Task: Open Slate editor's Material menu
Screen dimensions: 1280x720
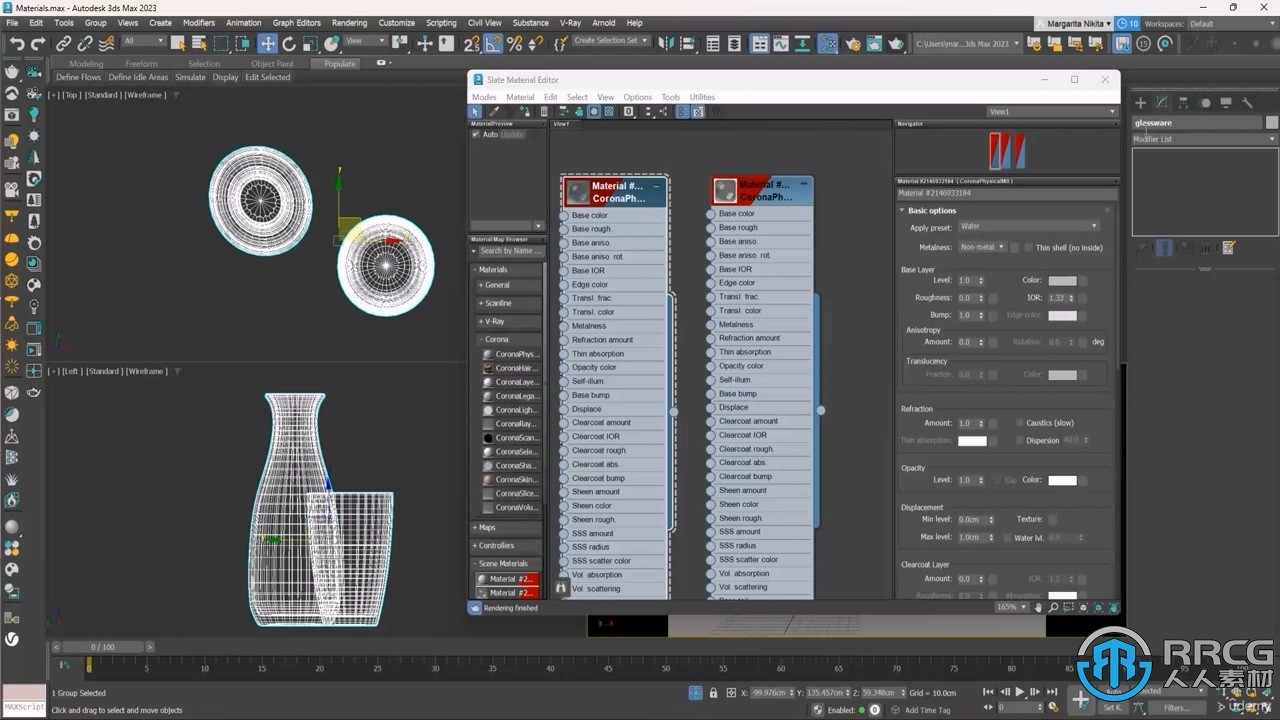Action: tap(520, 97)
